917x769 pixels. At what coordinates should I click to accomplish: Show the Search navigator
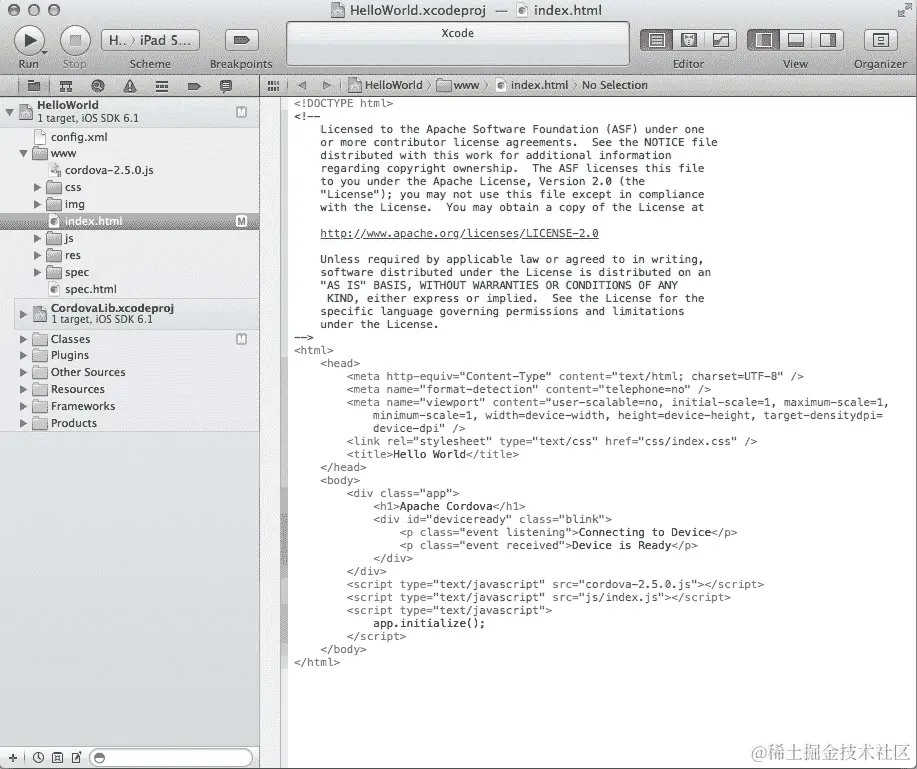click(x=98, y=86)
